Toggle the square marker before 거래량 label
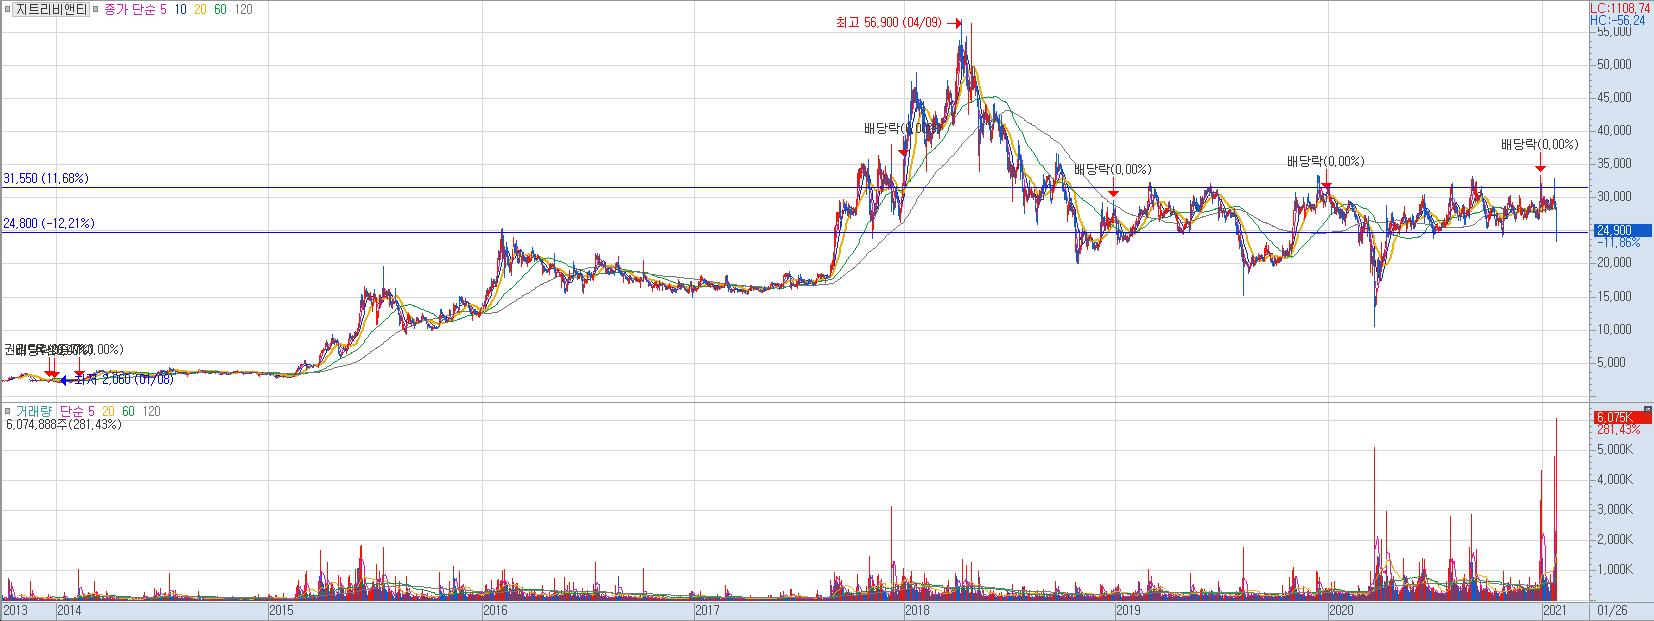 tap(10, 412)
